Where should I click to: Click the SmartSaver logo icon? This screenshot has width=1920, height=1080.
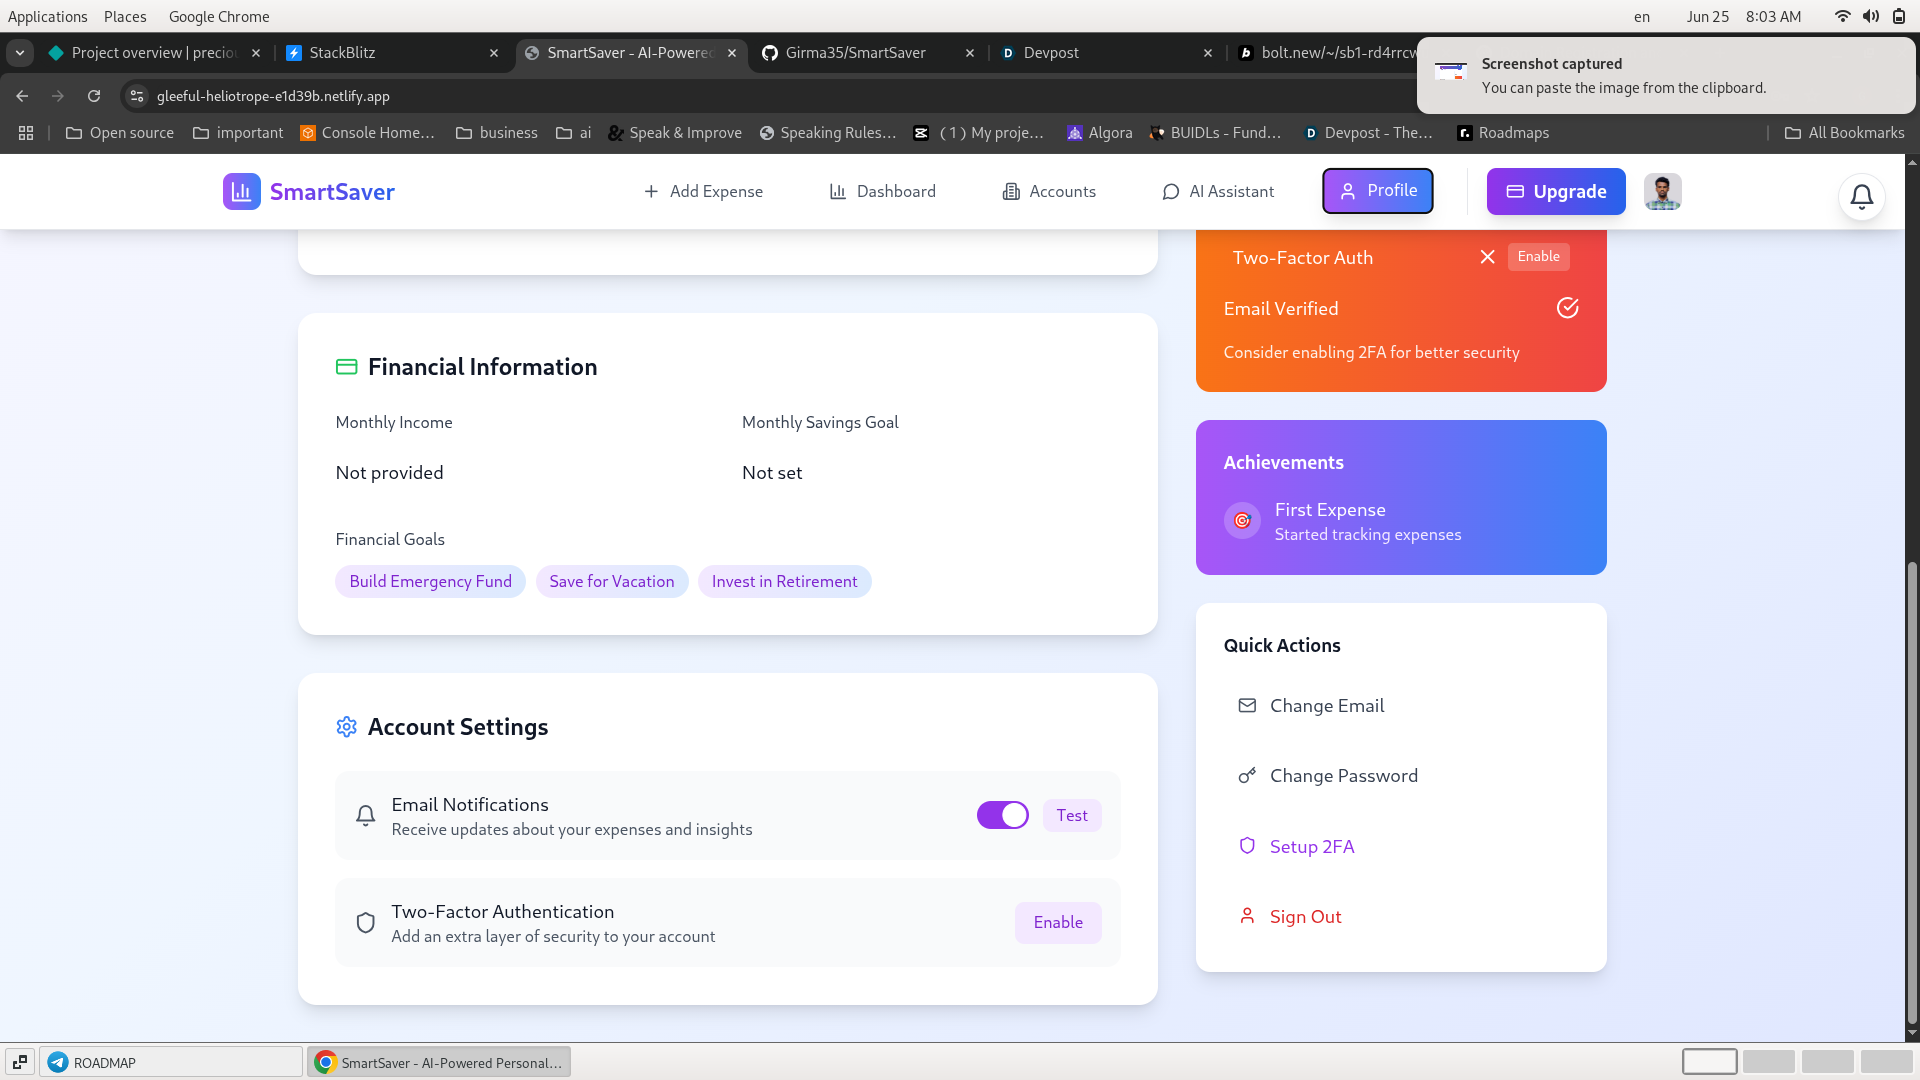[241, 192]
